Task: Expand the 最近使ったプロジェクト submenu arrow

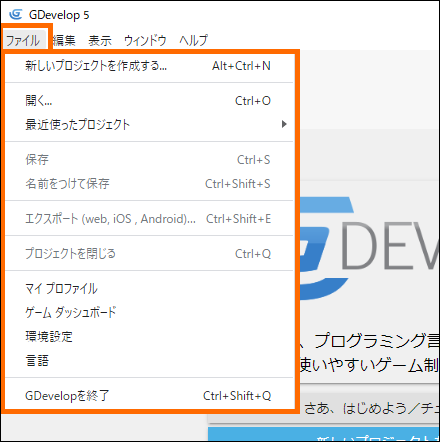Action: (284, 124)
